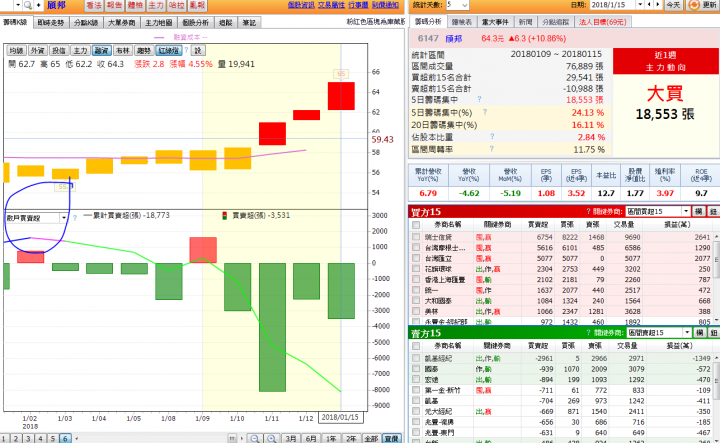The image size is (720, 443).
Task: Go to next date with right arrow
Action: click(658, 5)
